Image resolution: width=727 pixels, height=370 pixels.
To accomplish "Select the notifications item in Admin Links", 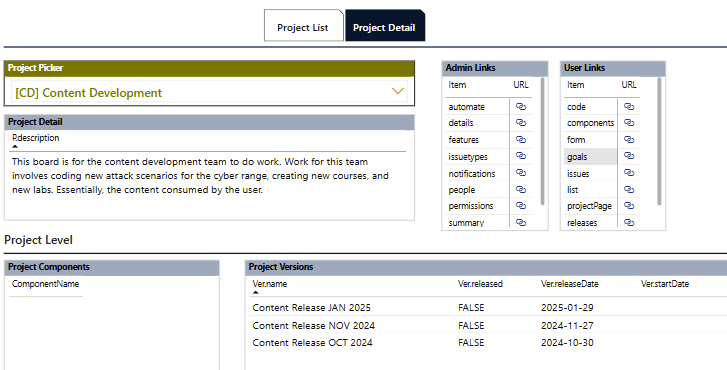I will (472, 173).
